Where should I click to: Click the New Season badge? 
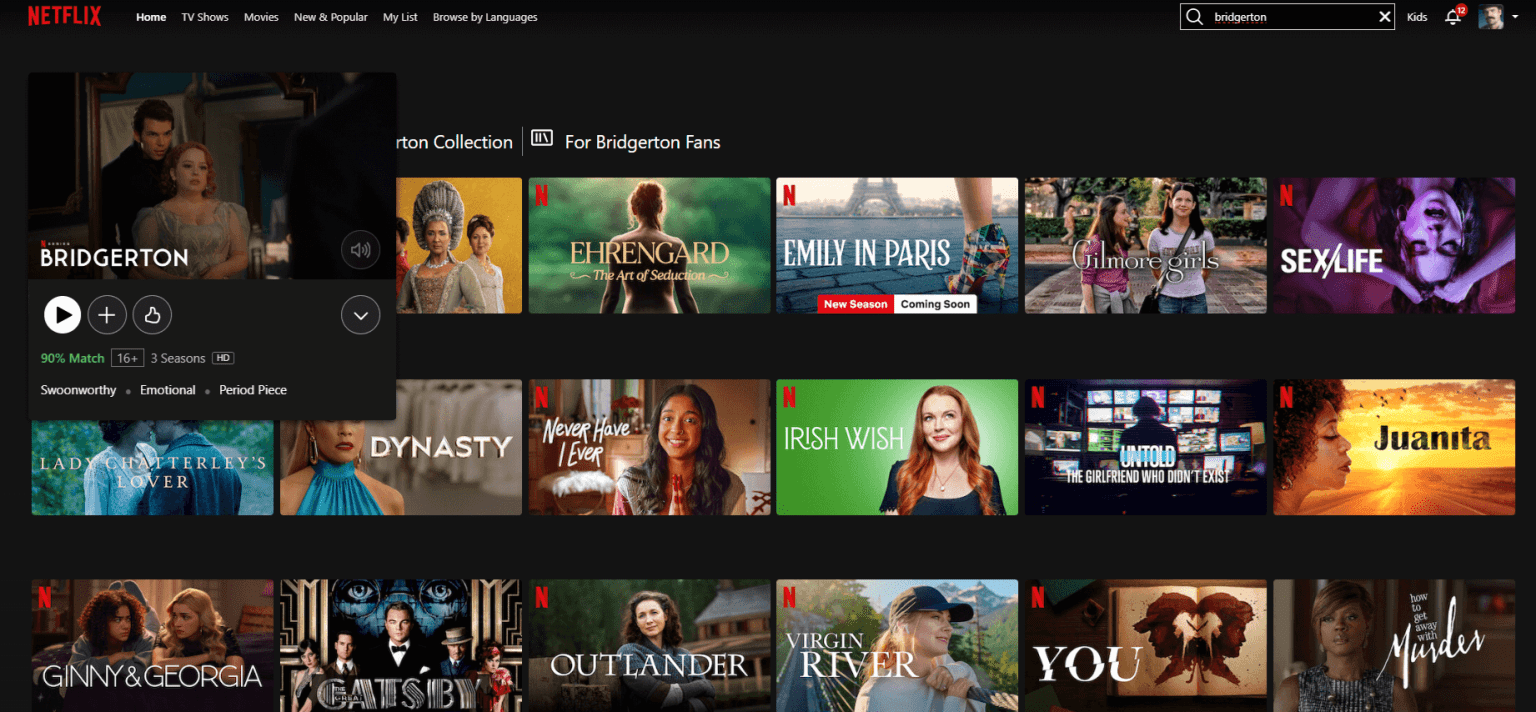855,304
